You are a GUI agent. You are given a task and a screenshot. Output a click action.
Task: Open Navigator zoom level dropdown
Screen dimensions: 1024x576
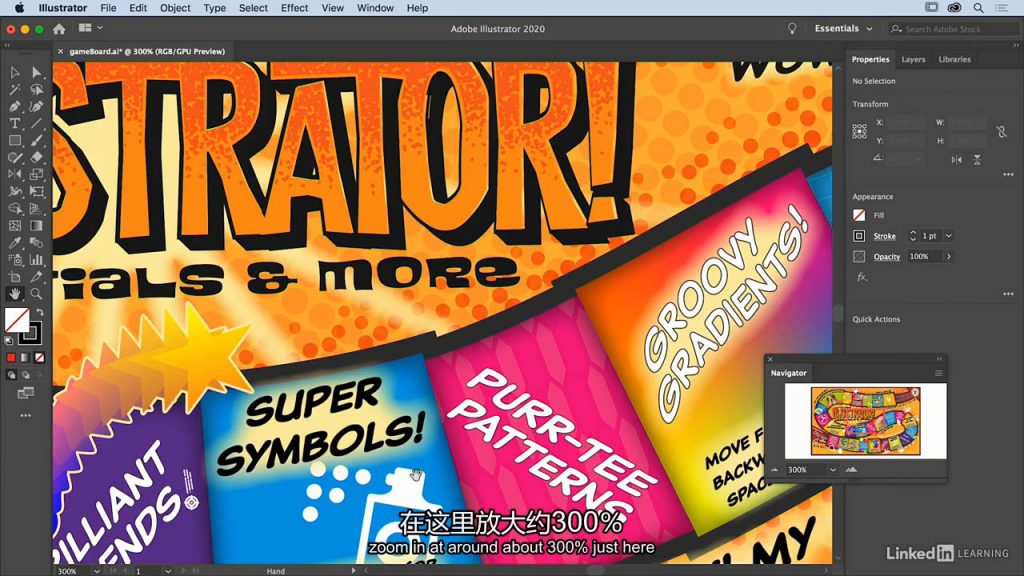pos(833,470)
